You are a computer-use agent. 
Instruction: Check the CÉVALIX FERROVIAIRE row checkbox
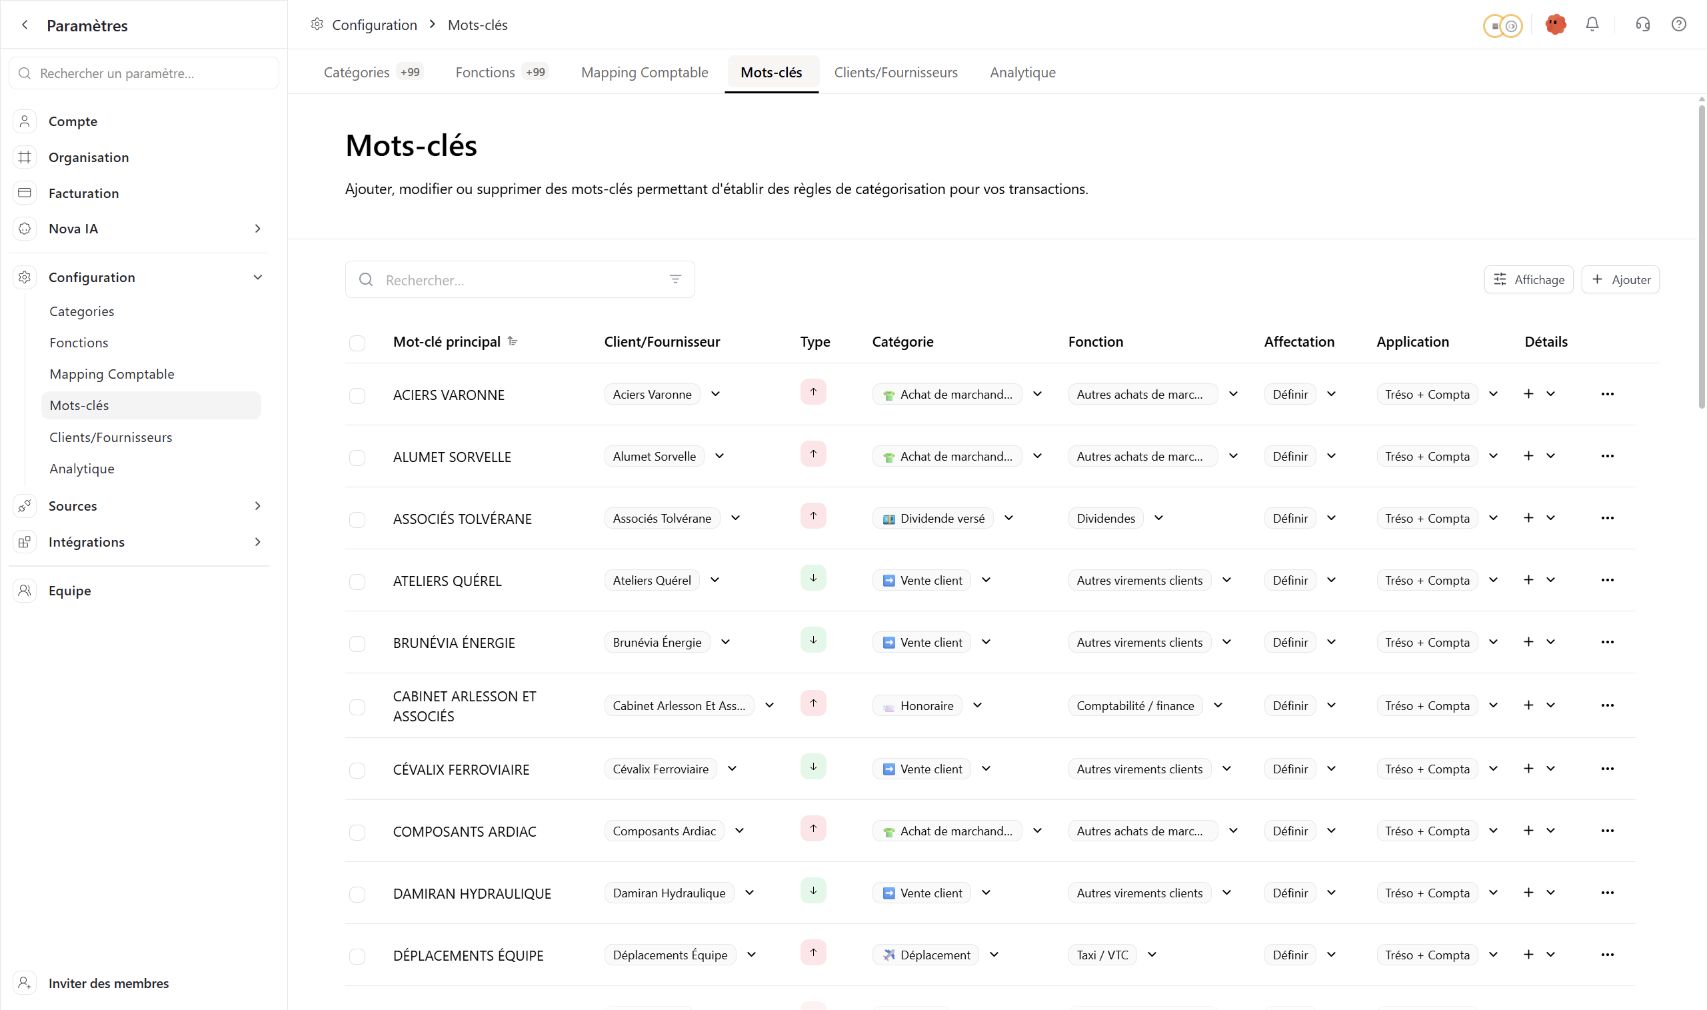click(x=357, y=771)
